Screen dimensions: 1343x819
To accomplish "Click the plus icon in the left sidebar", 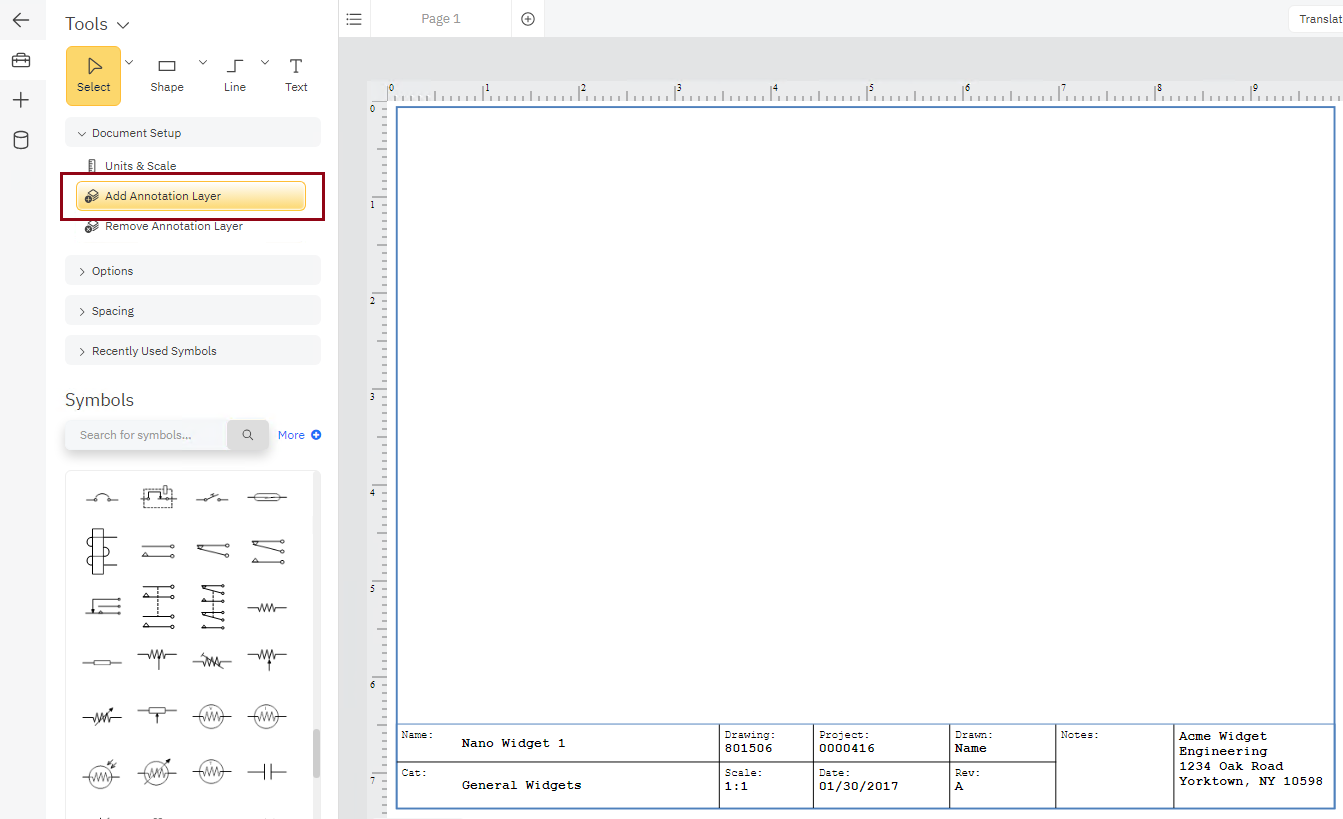I will 21,99.
